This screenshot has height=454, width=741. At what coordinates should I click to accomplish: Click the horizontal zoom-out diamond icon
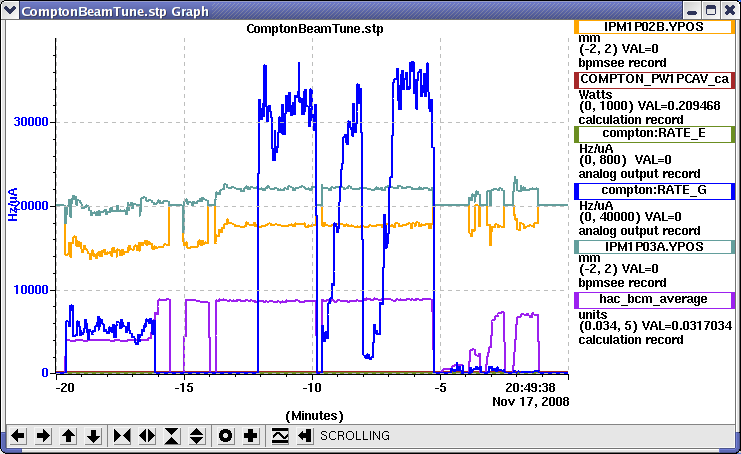[x=147, y=436]
